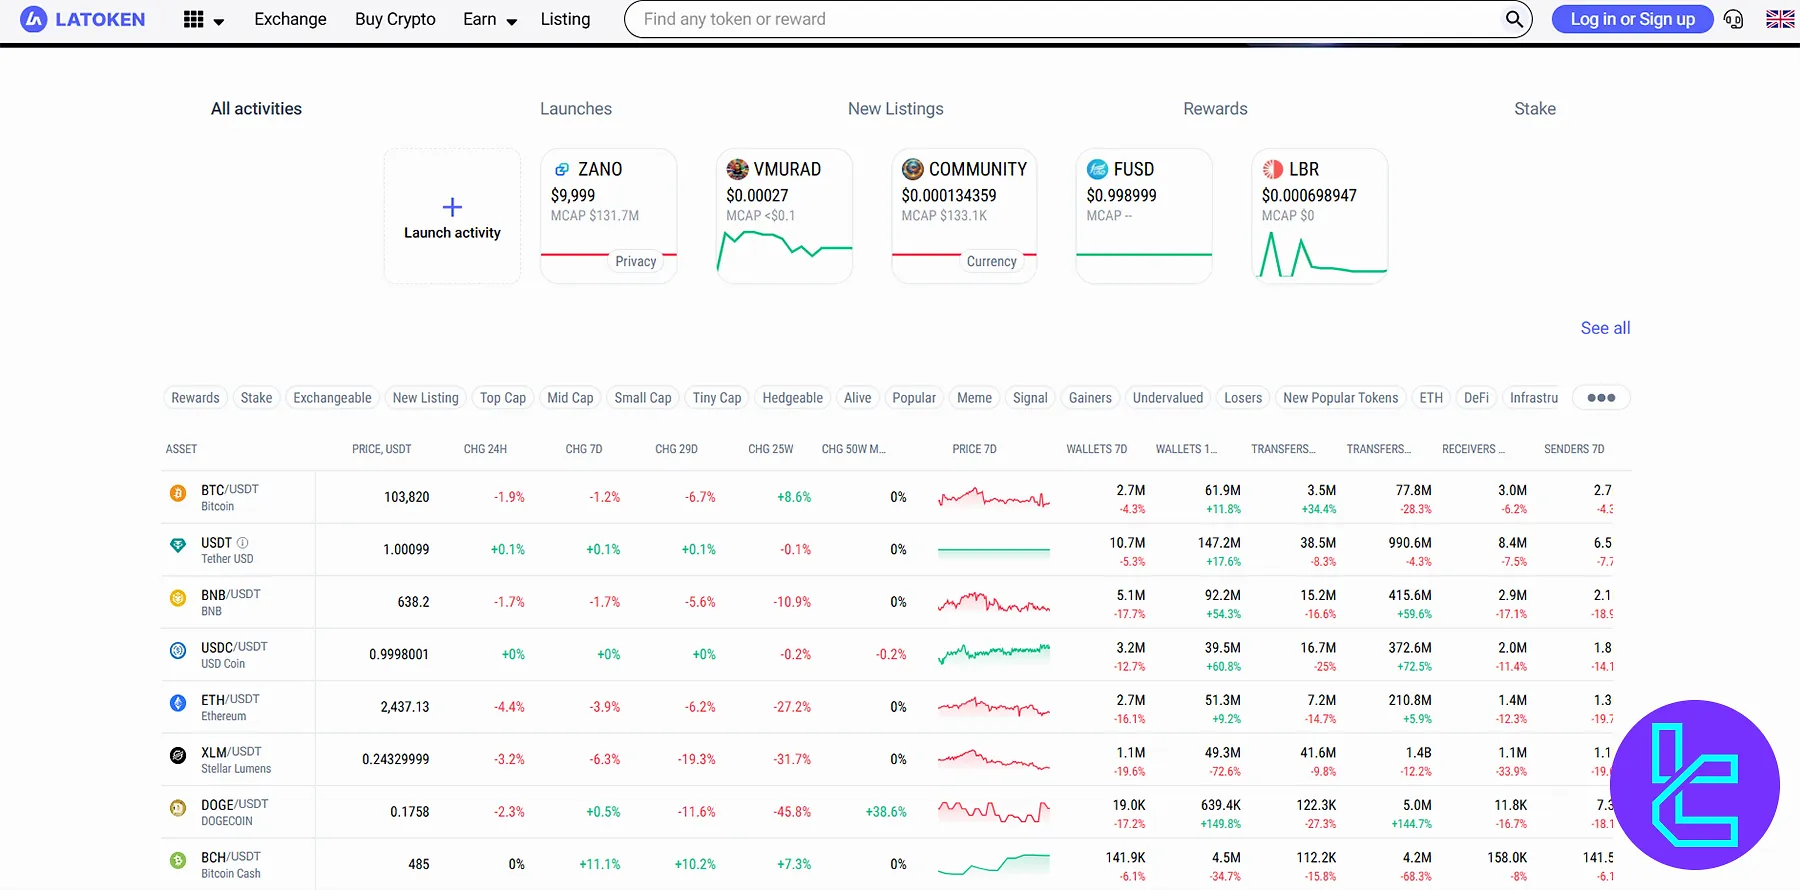Viewport: 1800px width, 890px height.
Task: Click the Bitcoin coin icon
Action: (178, 493)
